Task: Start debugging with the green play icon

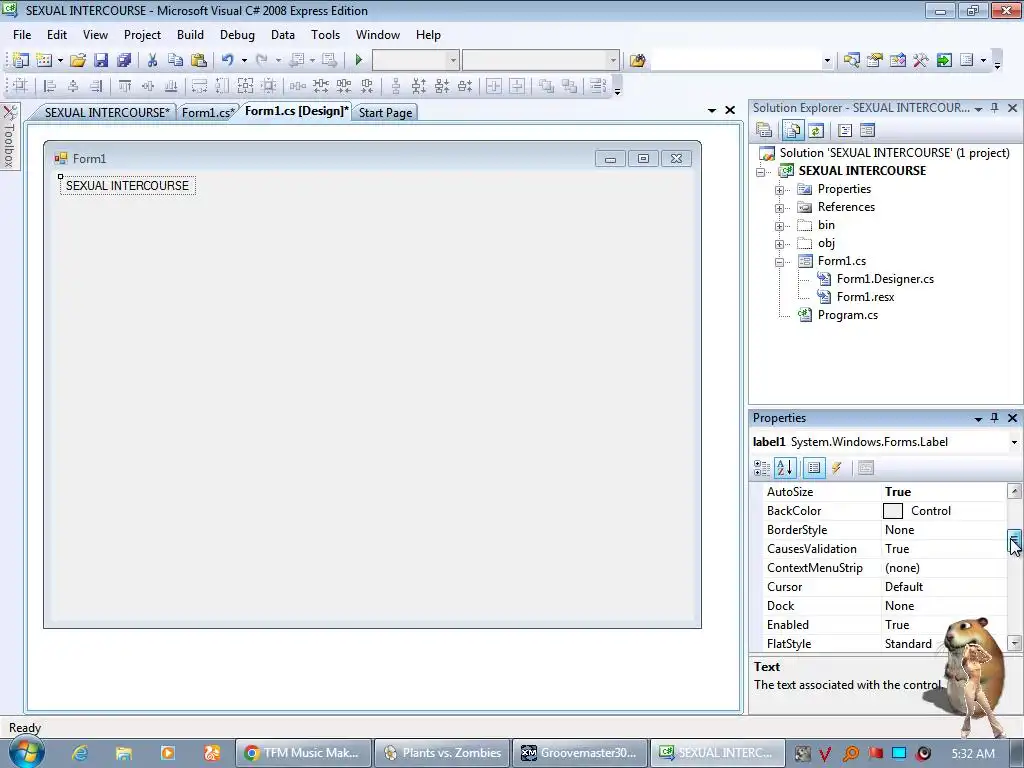Action: click(358, 60)
